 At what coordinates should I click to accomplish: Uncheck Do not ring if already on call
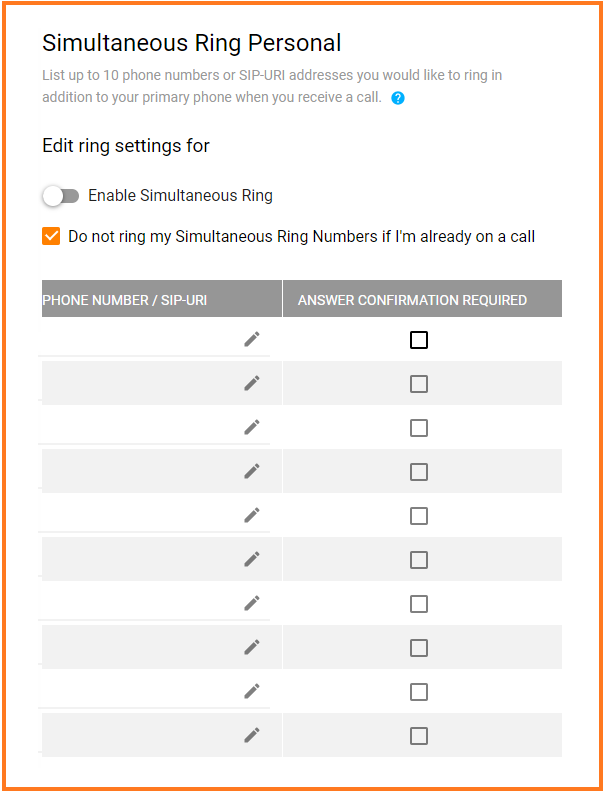[x=51, y=237]
